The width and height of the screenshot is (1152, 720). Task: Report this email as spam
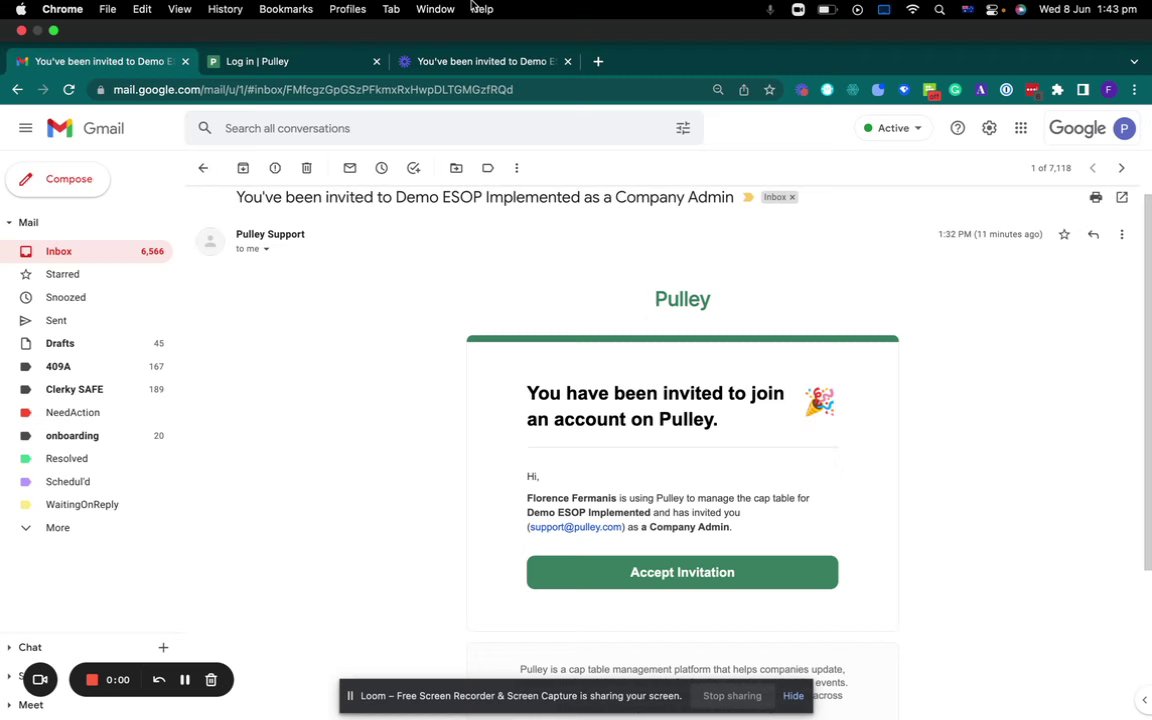(275, 168)
